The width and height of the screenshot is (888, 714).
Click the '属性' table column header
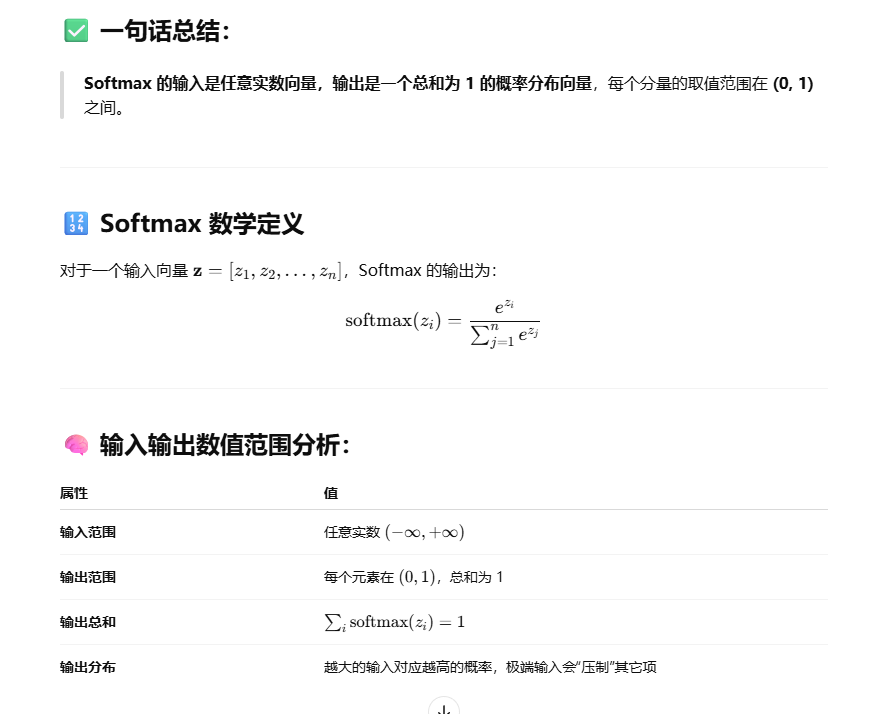(74, 493)
